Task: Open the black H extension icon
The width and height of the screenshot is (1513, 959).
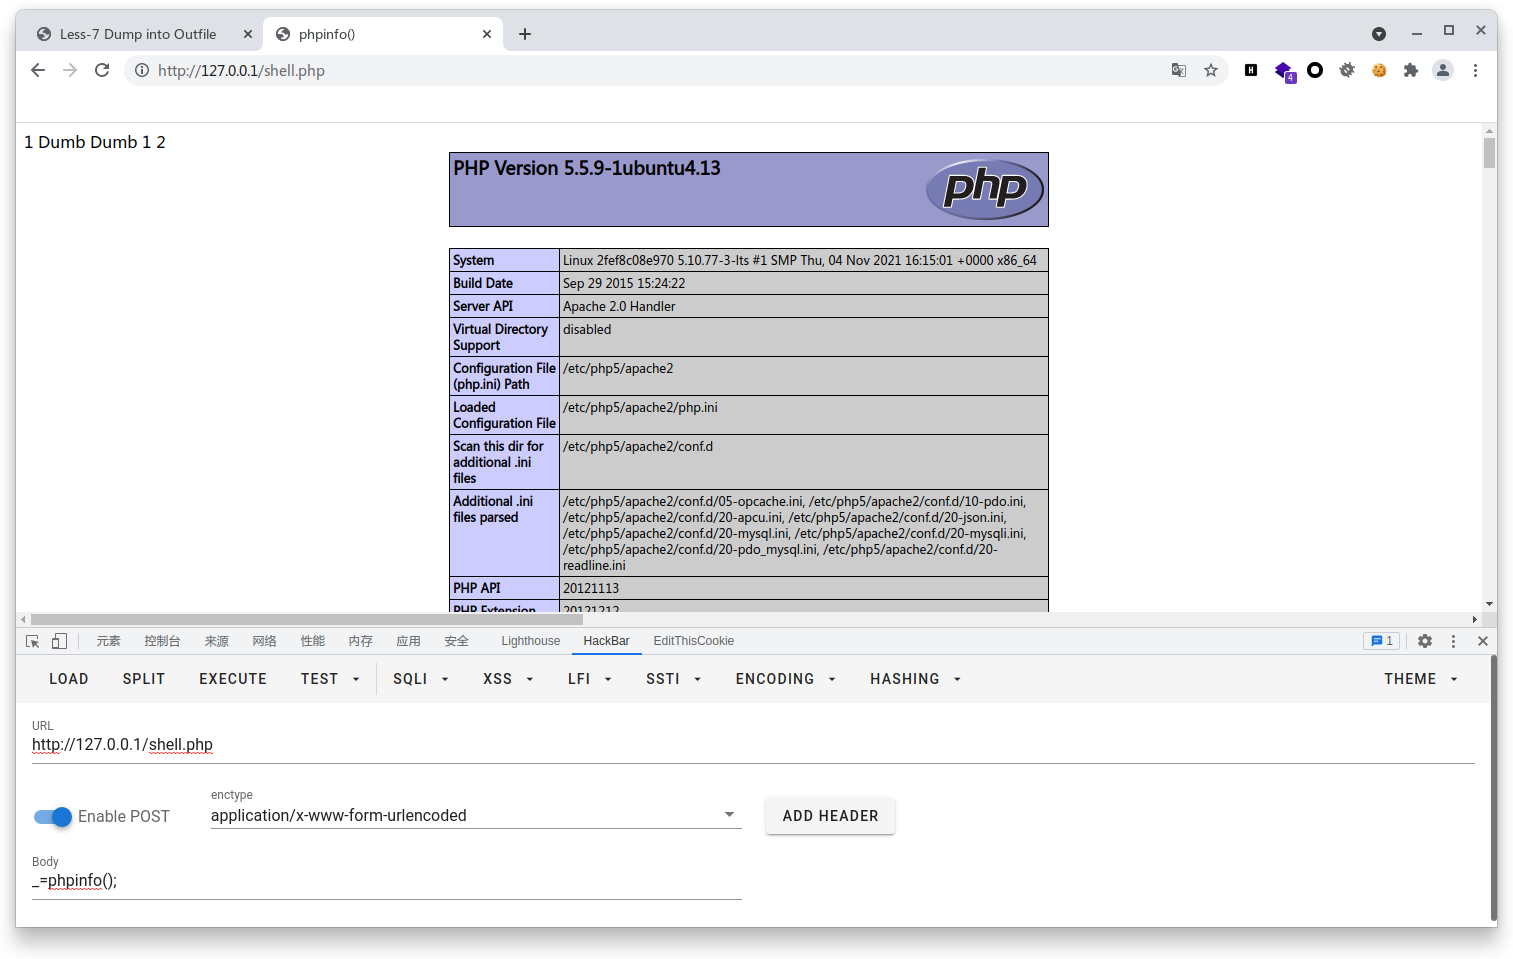Action: [x=1251, y=70]
